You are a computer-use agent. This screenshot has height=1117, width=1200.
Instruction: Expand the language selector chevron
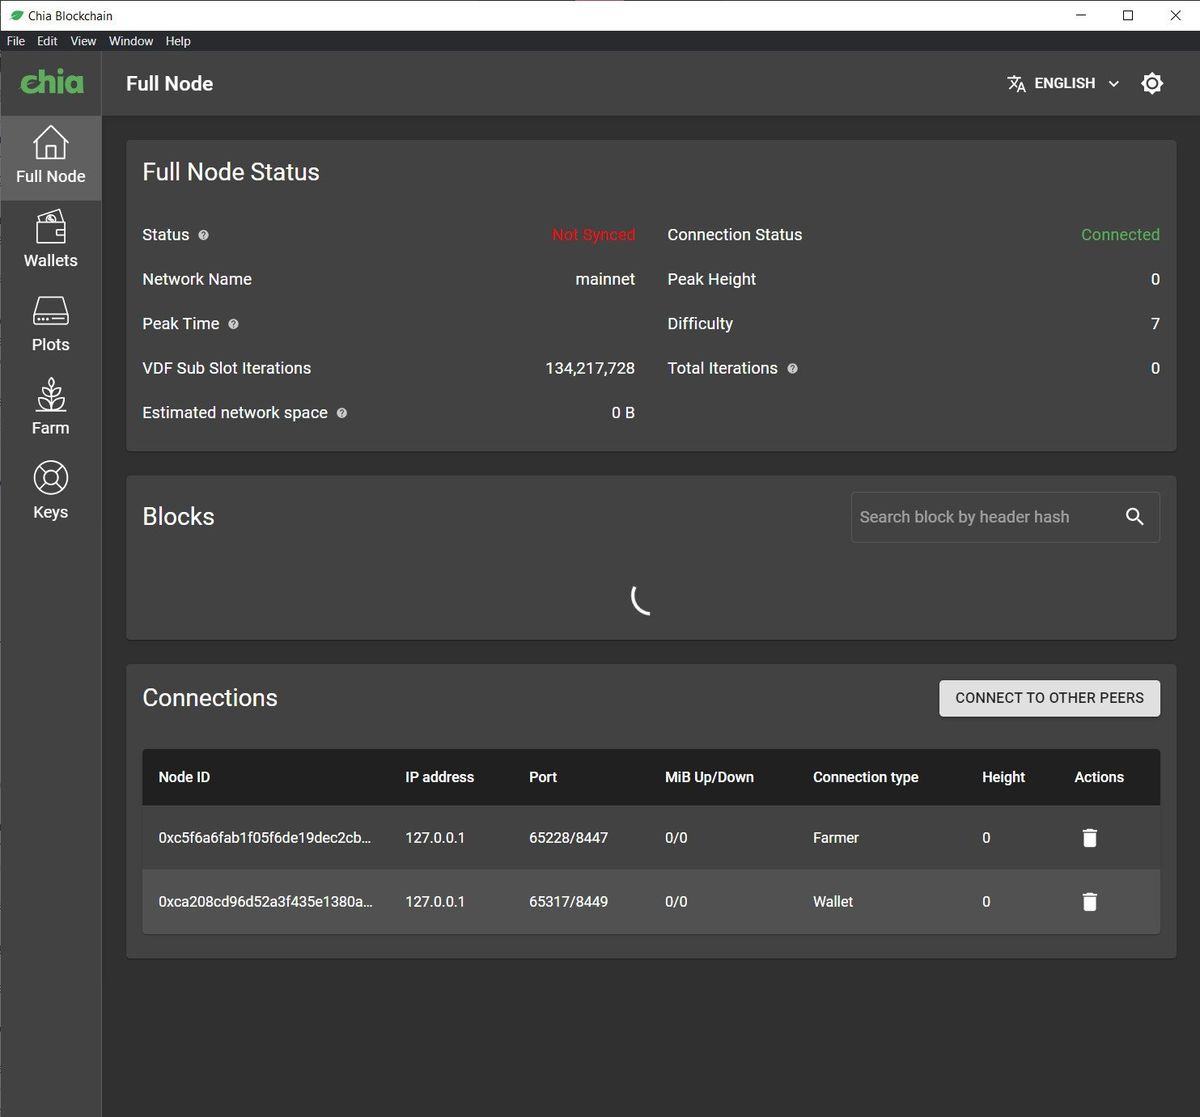pyautogui.click(x=1113, y=84)
